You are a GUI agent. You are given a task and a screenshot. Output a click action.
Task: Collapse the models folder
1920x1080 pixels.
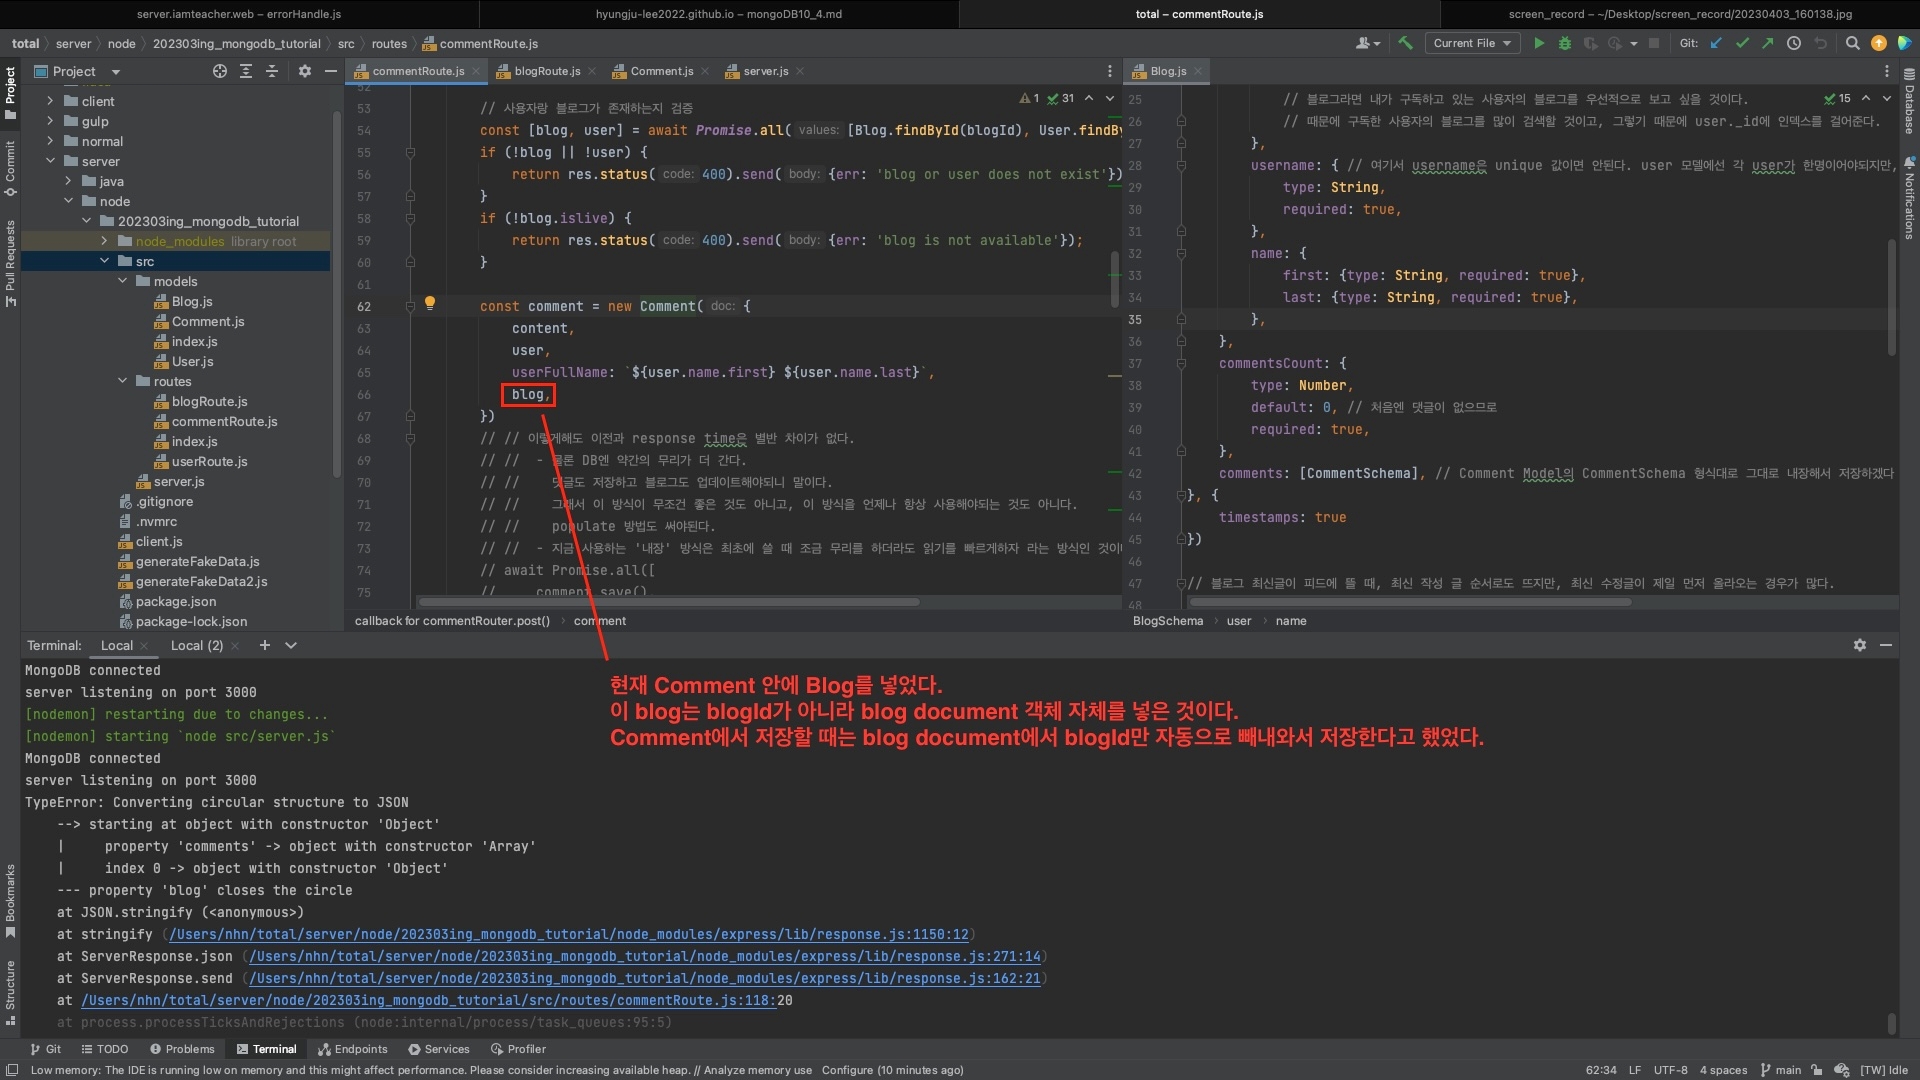point(122,281)
